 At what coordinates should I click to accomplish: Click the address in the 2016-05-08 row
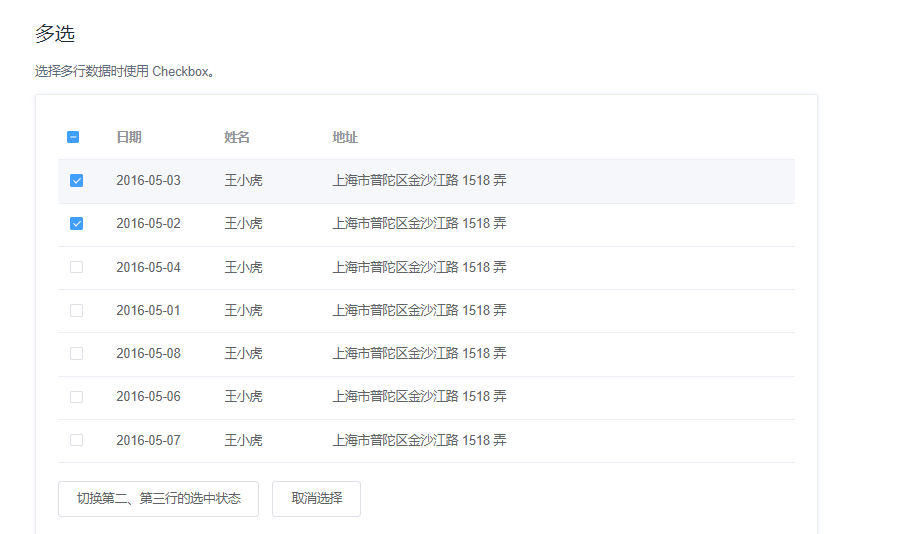coord(419,353)
